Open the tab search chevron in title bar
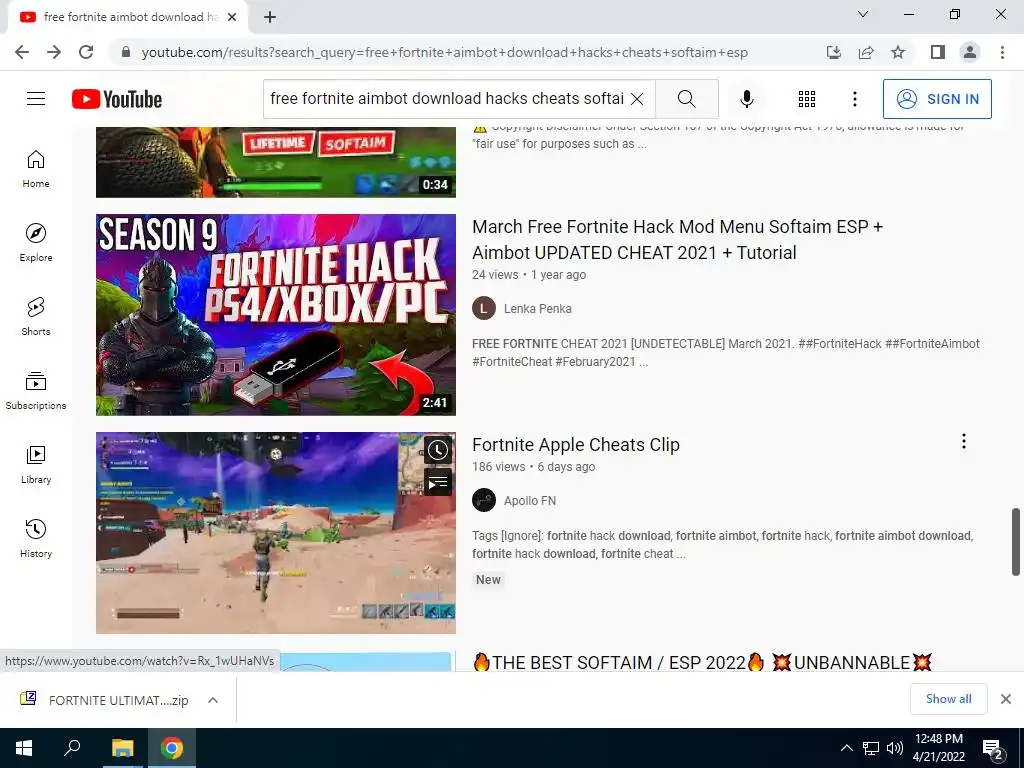The image size is (1024, 768). 863,14
